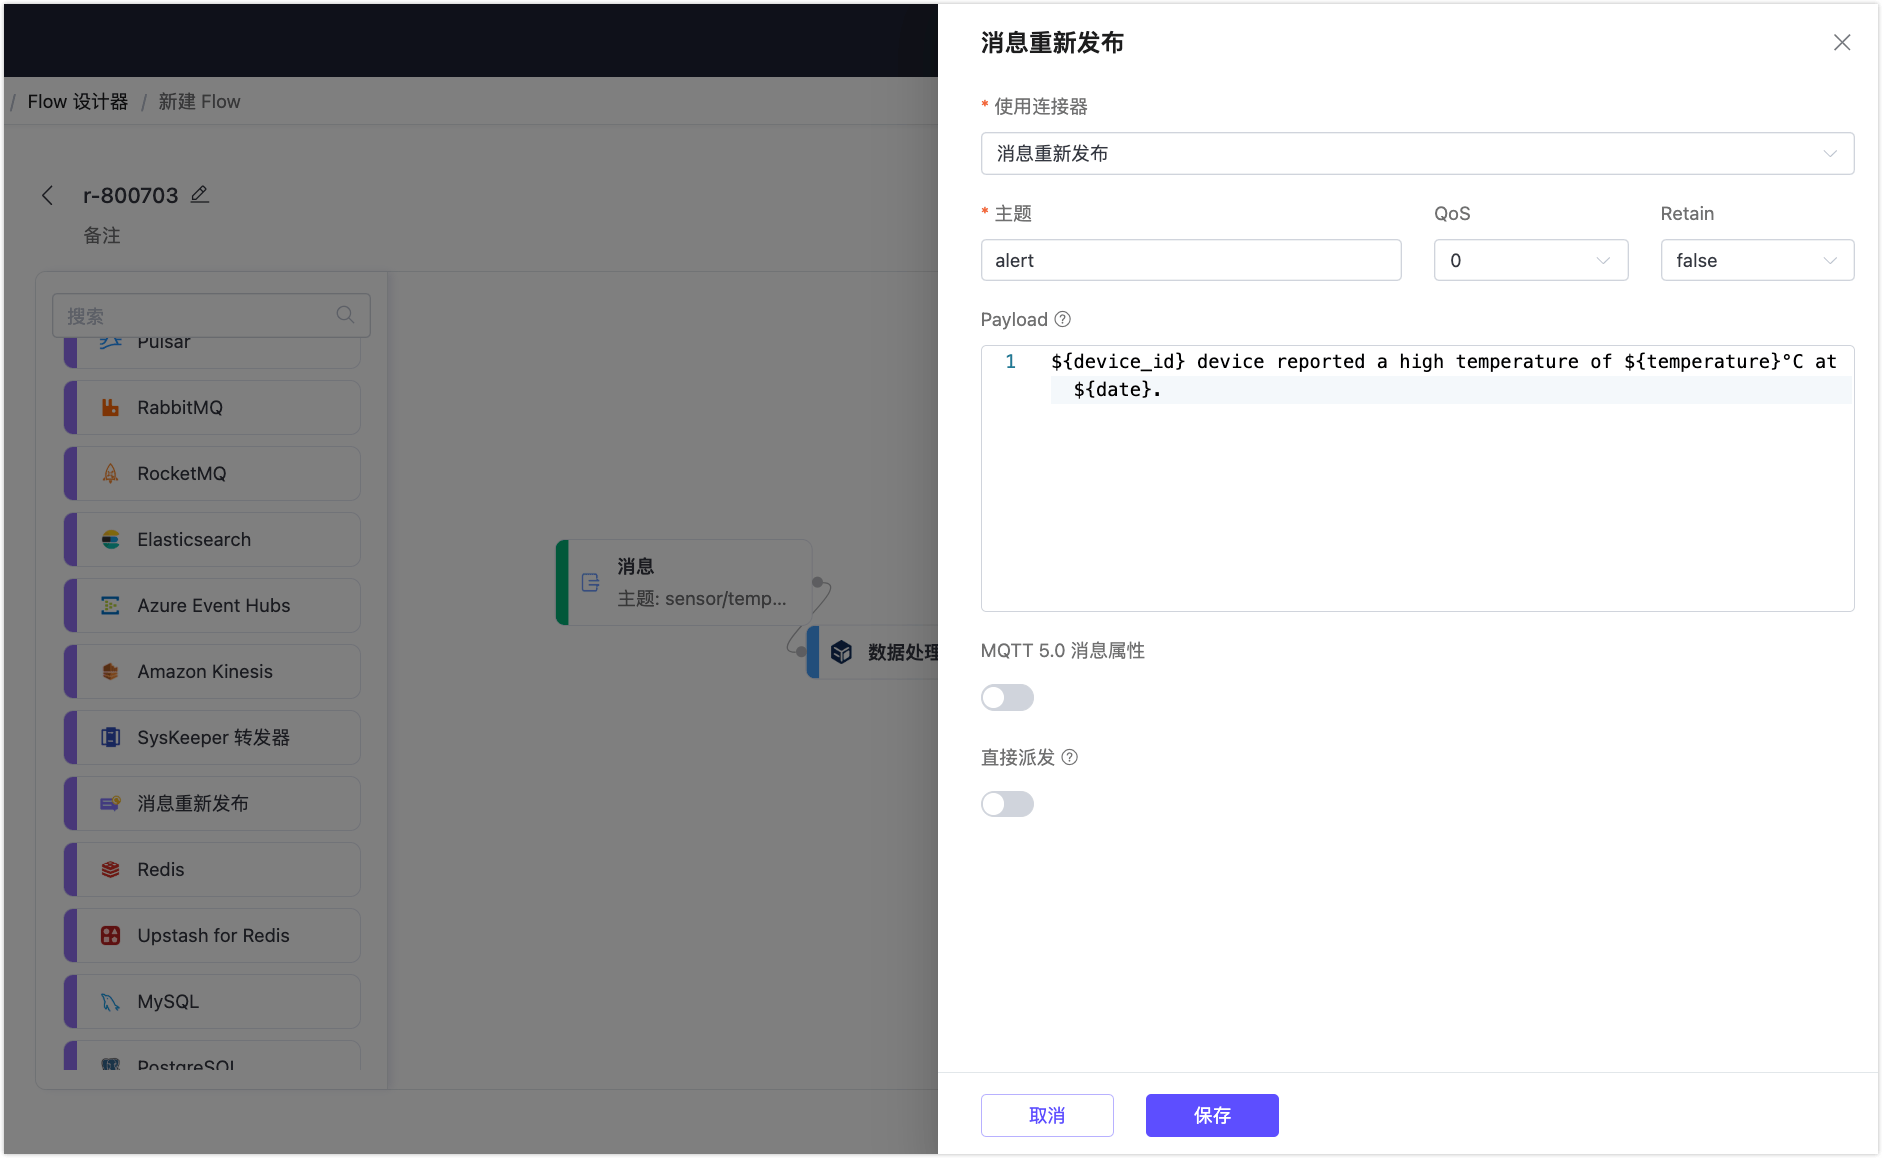Click the 主题 input showing alert
The height and width of the screenshot is (1158, 1882).
pyautogui.click(x=1190, y=260)
